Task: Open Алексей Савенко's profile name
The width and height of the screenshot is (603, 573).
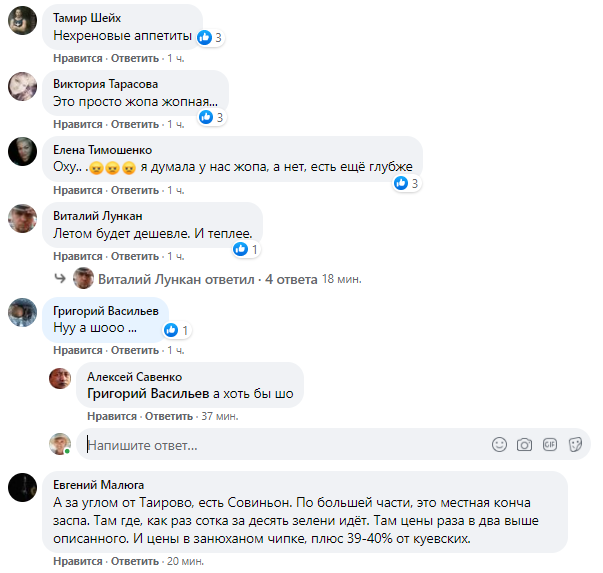Action: [x=135, y=377]
